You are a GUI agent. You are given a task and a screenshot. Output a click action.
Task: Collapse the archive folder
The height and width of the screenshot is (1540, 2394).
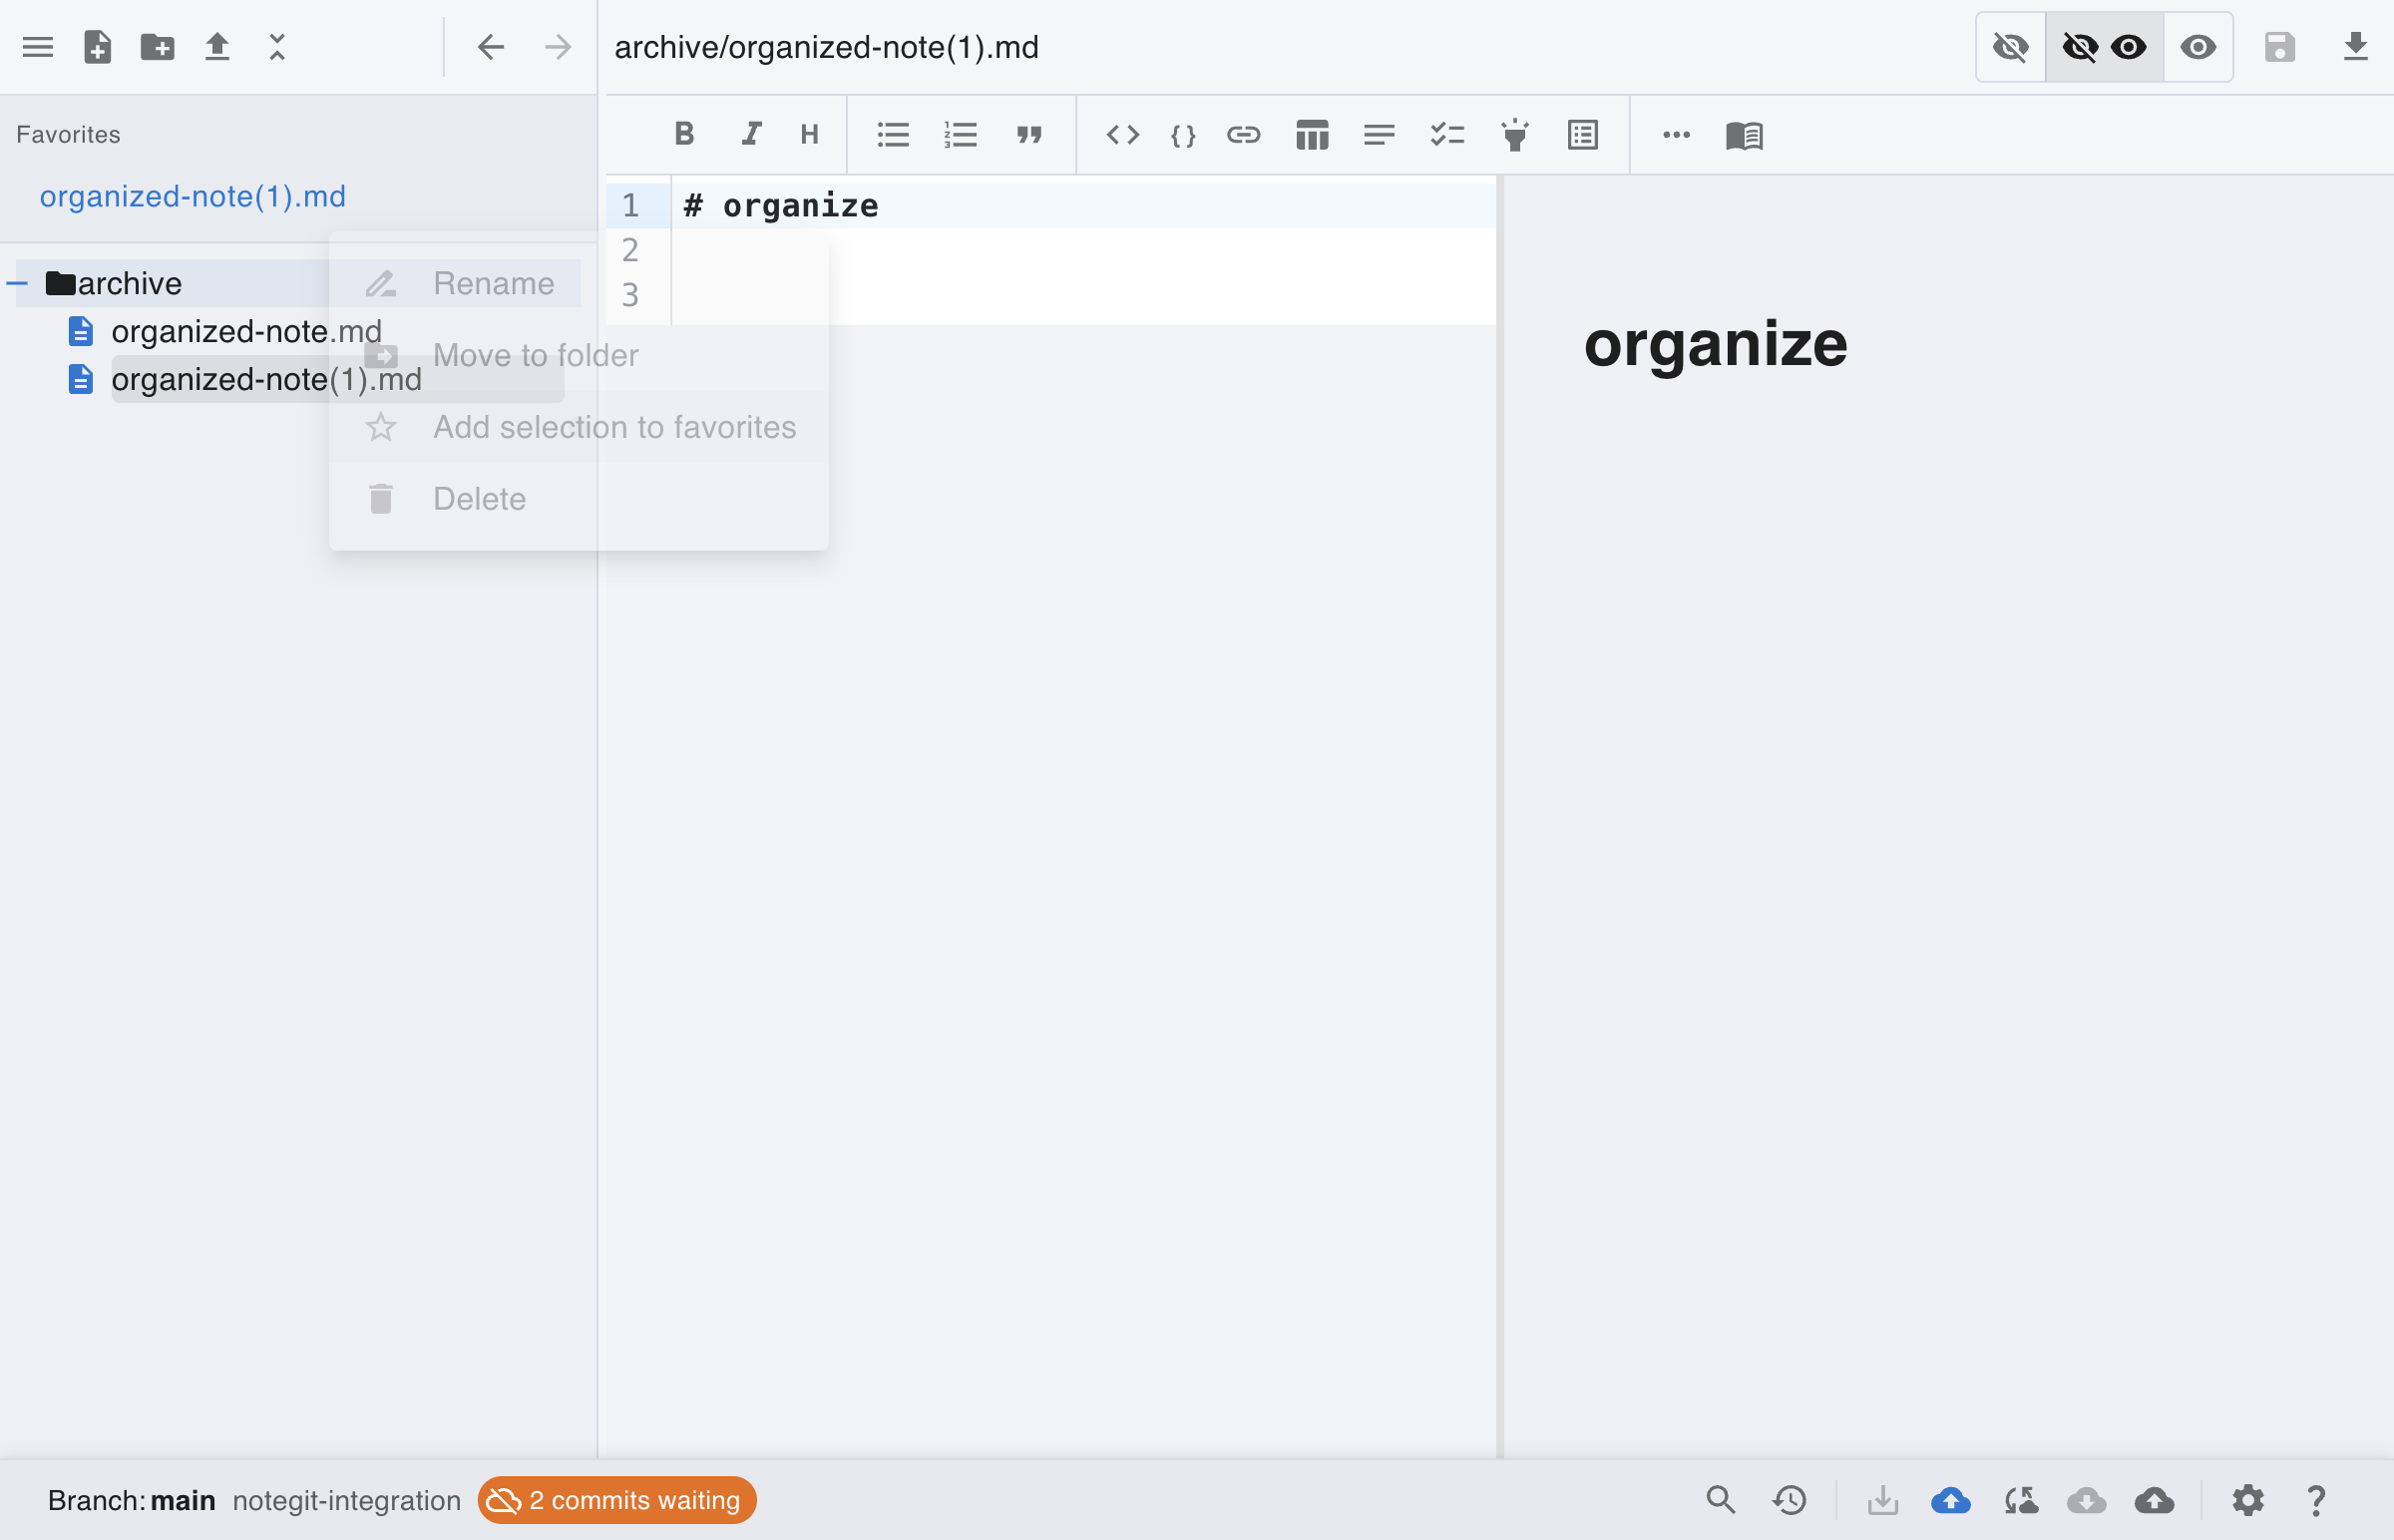click(17, 283)
